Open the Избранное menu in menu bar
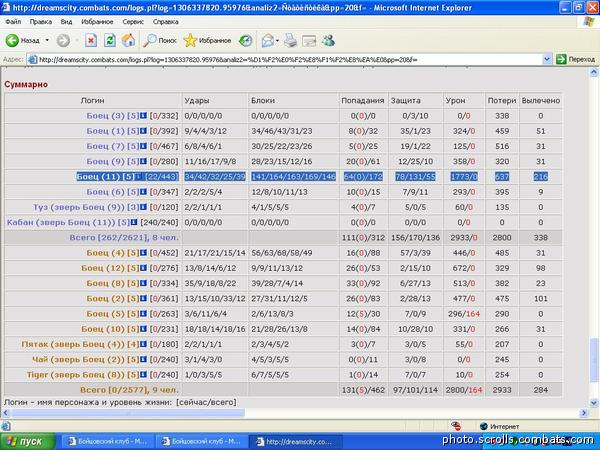The image size is (600, 450). click(97, 22)
